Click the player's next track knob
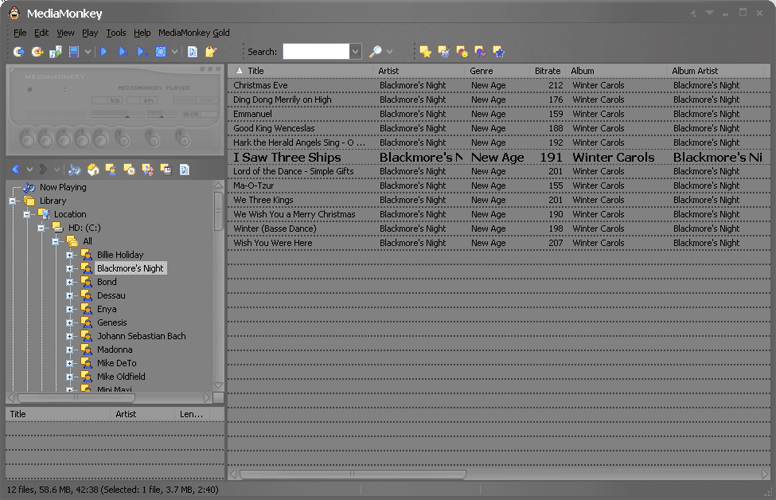This screenshot has width=776, height=500. click(x=46, y=139)
